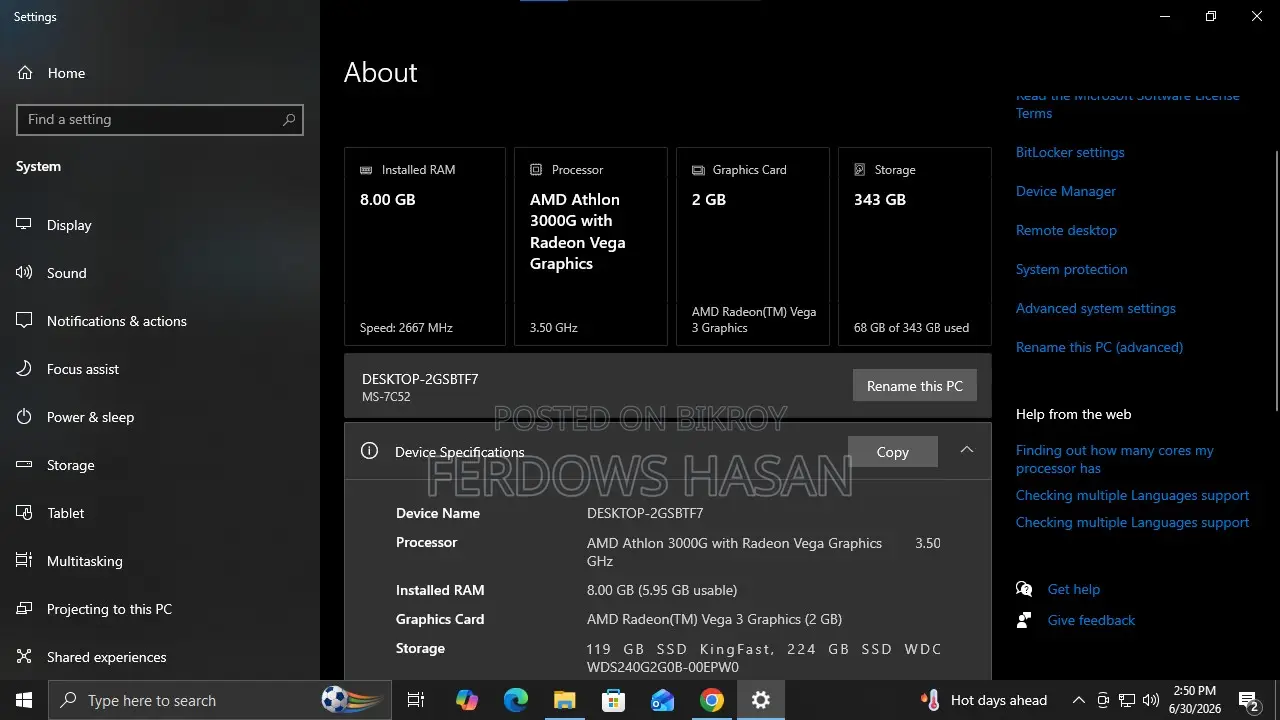Open Microsoft Store from taskbar
The image size is (1280, 720).
pyautogui.click(x=613, y=700)
